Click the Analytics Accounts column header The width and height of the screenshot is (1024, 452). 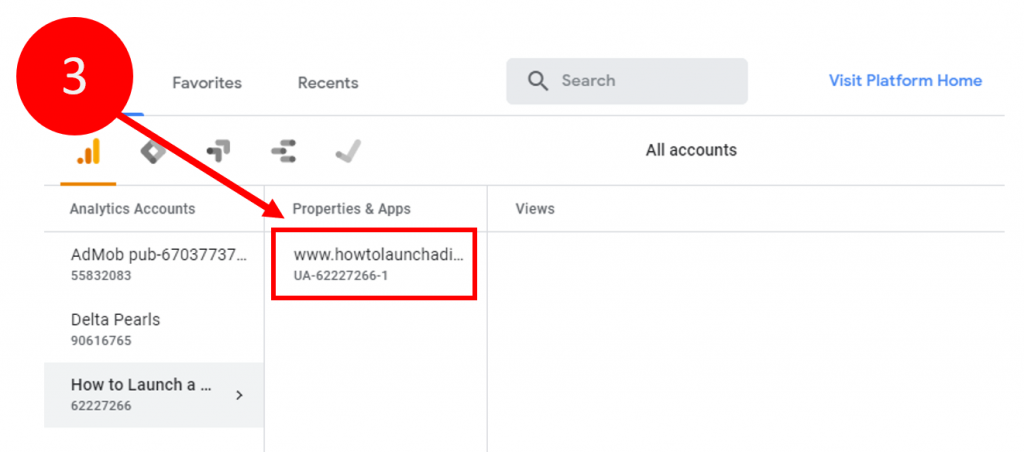point(133,209)
